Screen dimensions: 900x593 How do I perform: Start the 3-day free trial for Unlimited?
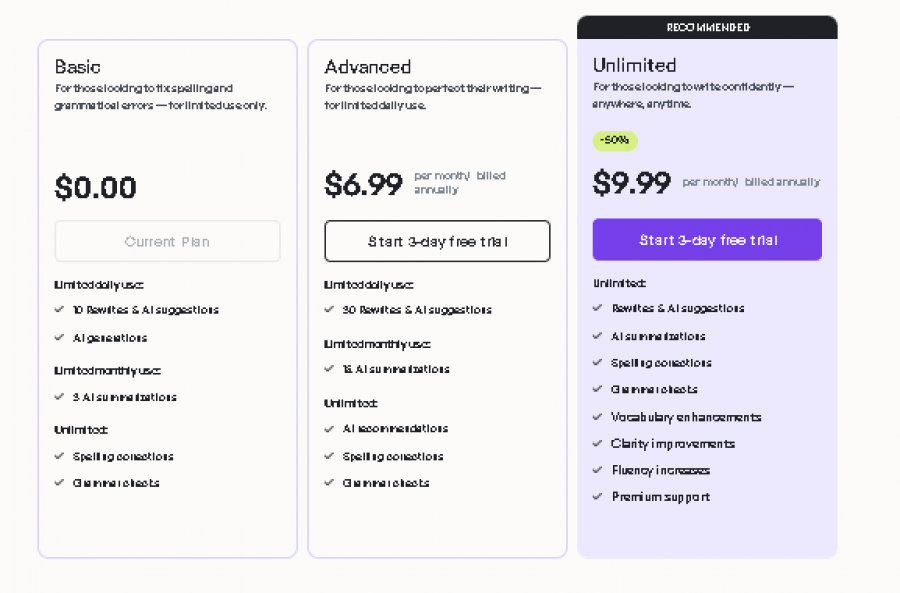(707, 239)
